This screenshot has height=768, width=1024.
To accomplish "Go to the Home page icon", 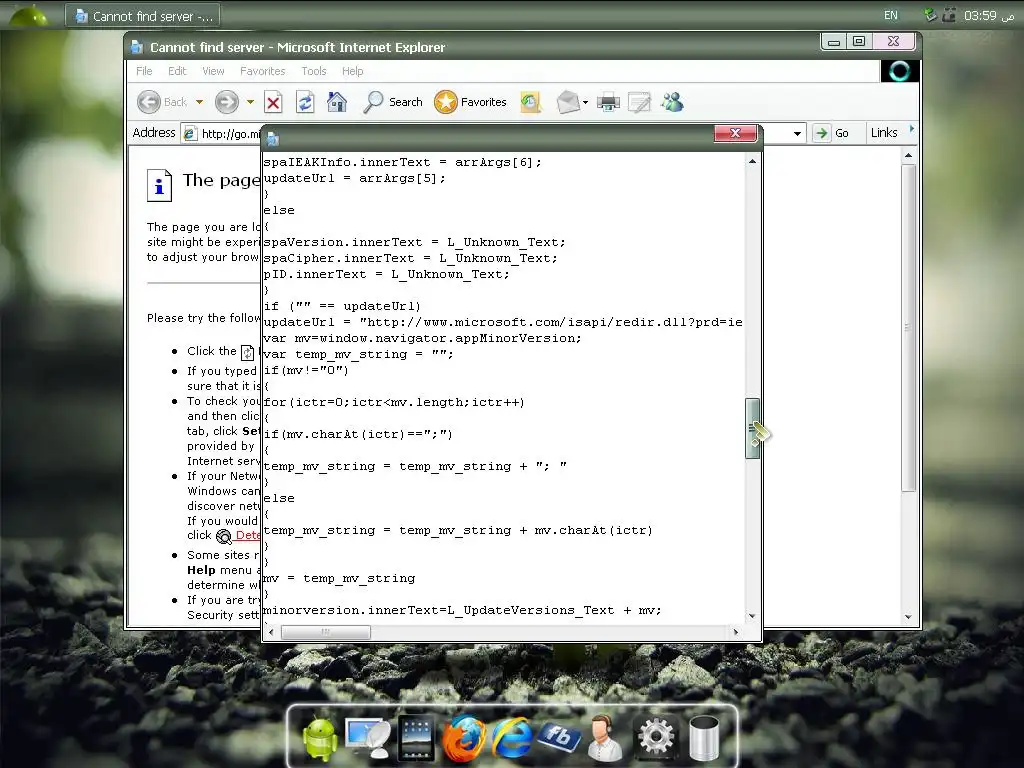I will pyautogui.click(x=337, y=102).
